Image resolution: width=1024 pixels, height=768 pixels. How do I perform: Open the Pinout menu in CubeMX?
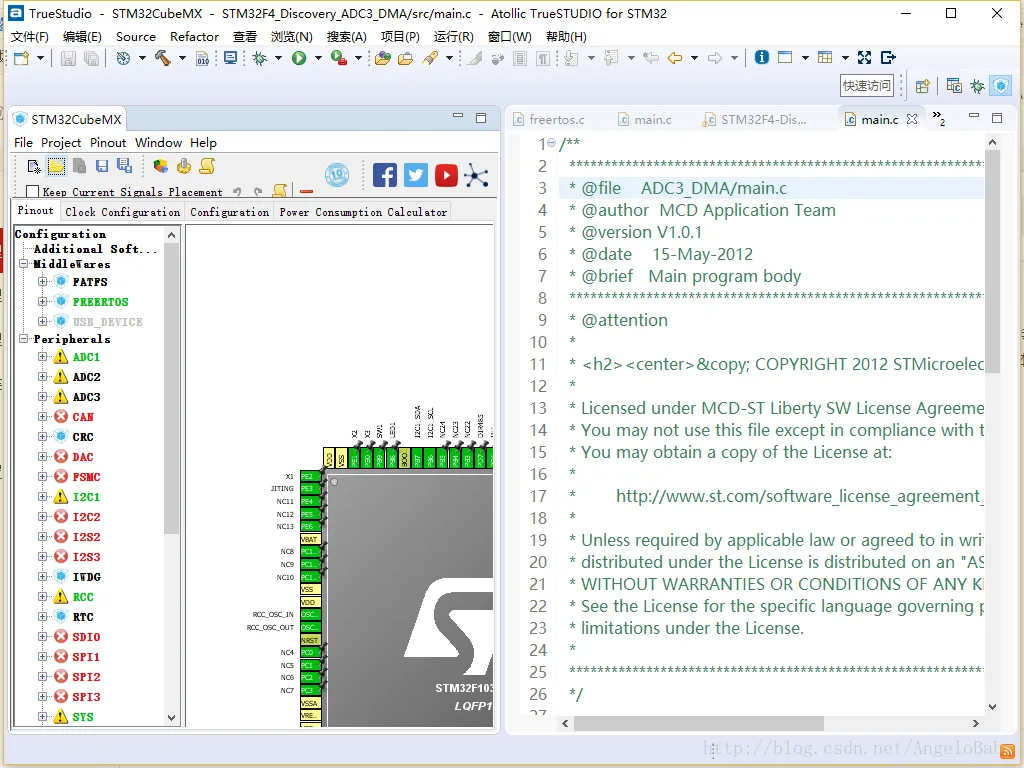(x=108, y=142)
